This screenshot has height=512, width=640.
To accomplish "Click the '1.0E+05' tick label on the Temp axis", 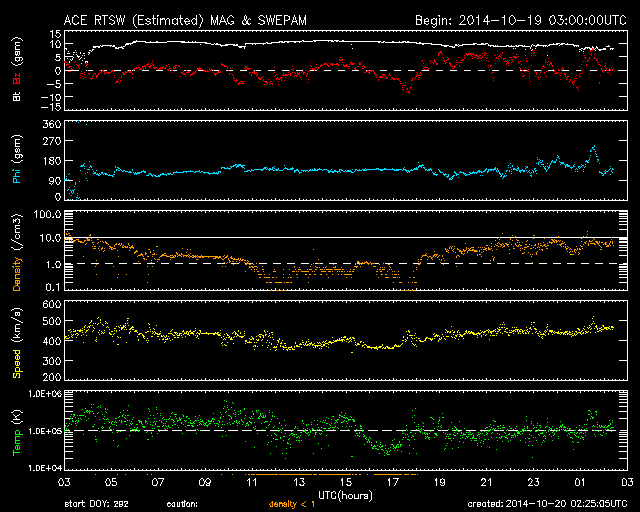I will click(45, 431).
